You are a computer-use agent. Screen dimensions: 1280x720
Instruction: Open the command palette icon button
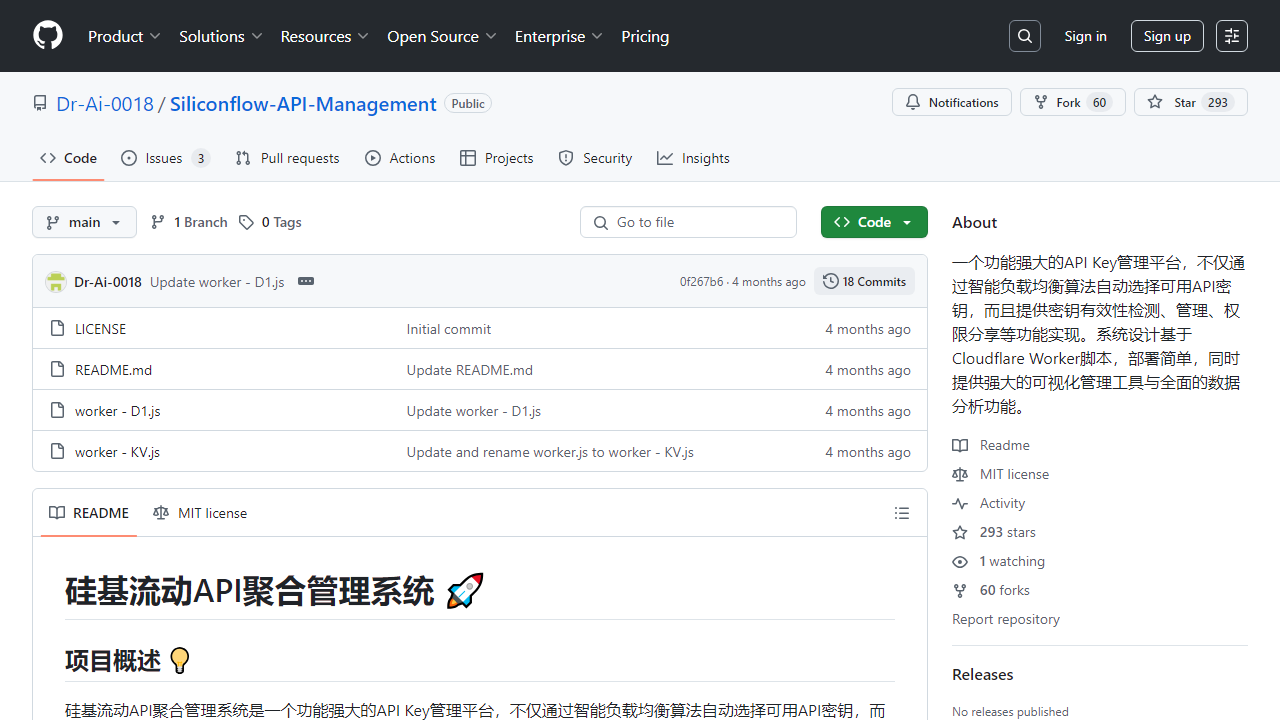[x=1232, y=36]
